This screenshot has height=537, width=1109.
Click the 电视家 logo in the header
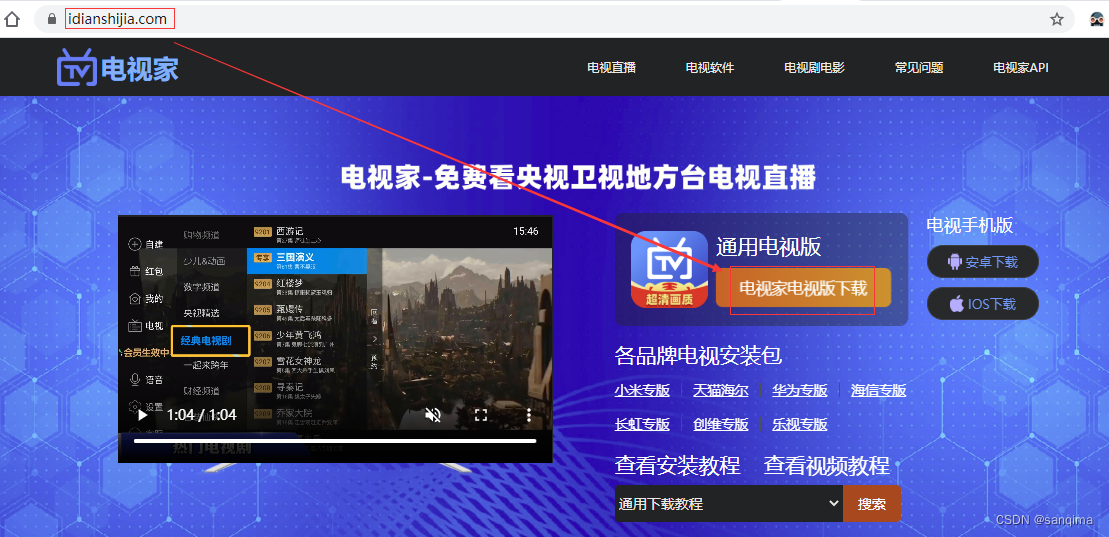pos(117,68)
